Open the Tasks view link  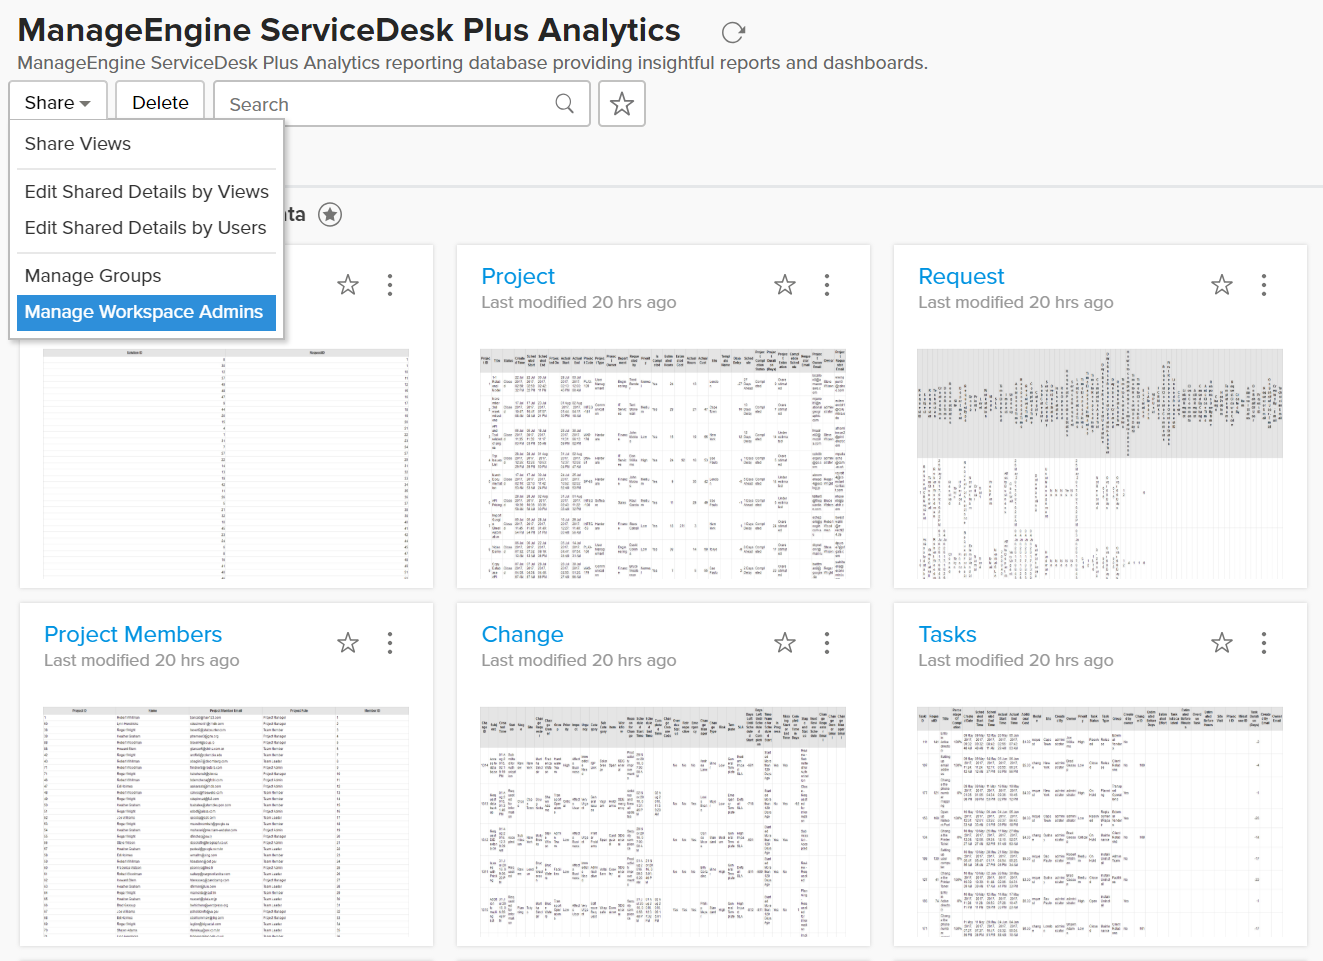[947, 634]
